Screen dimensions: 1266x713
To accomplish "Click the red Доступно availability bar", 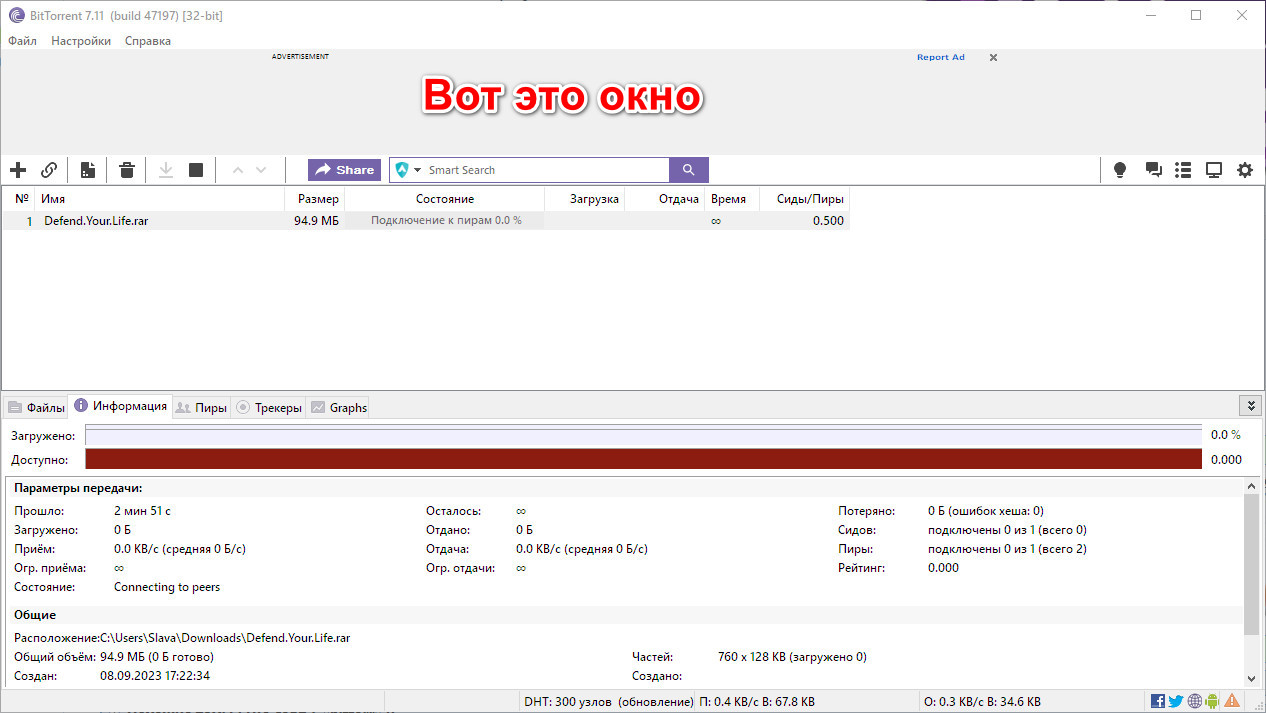I will point(644,459).
